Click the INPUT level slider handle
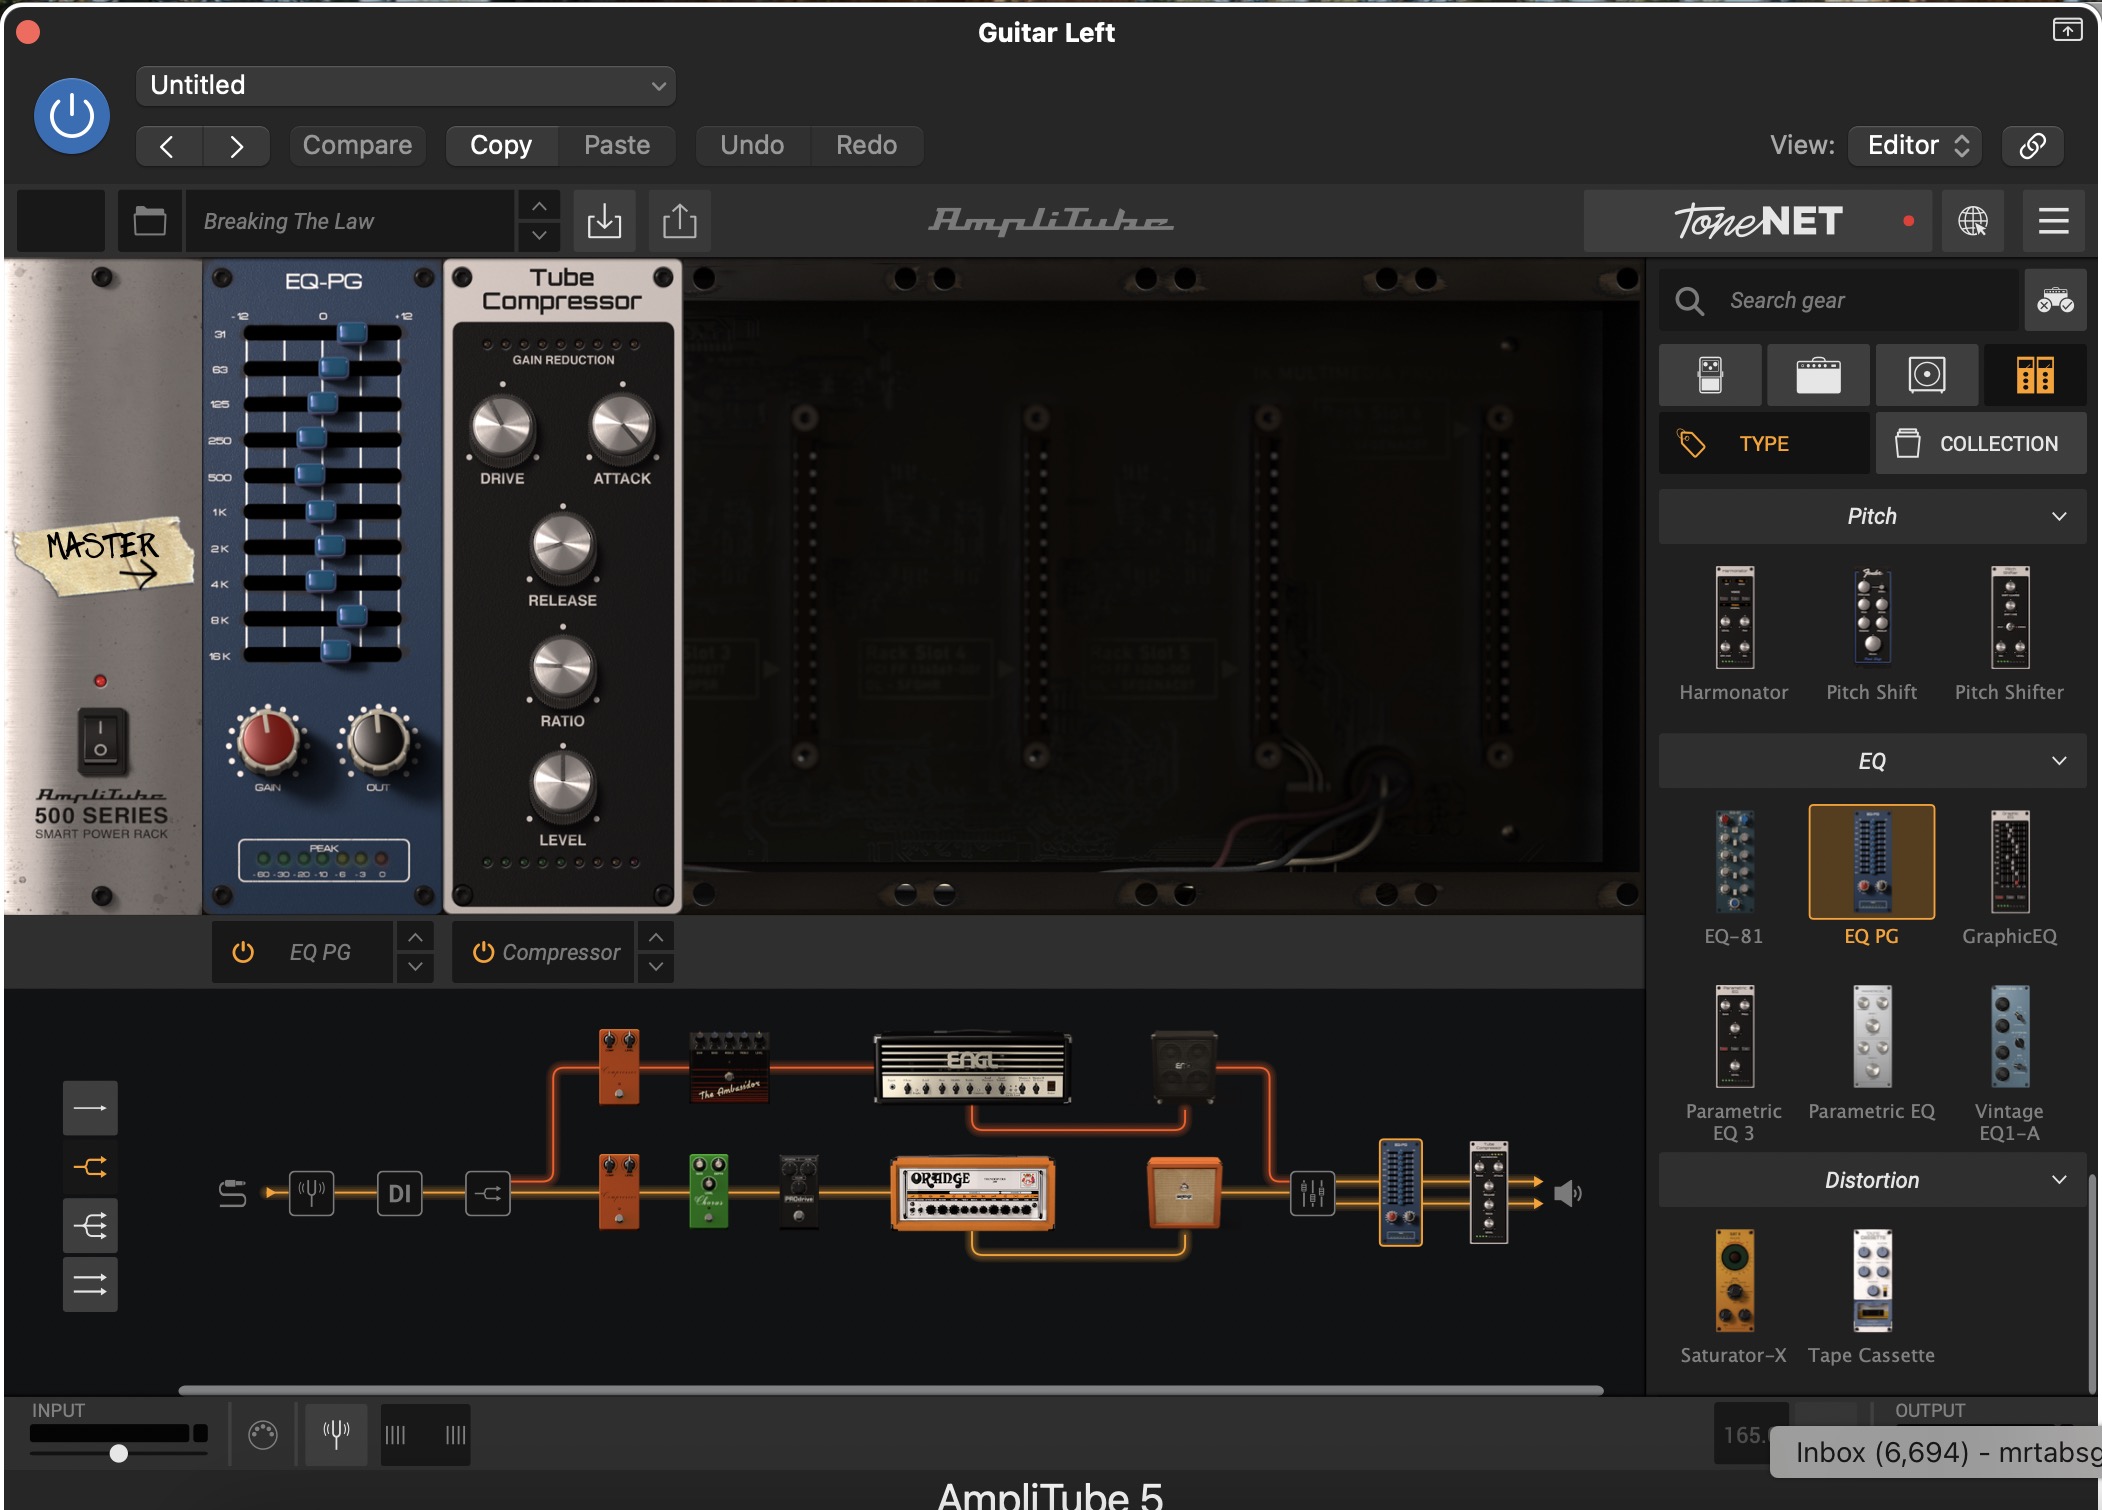 (119, 1453)
